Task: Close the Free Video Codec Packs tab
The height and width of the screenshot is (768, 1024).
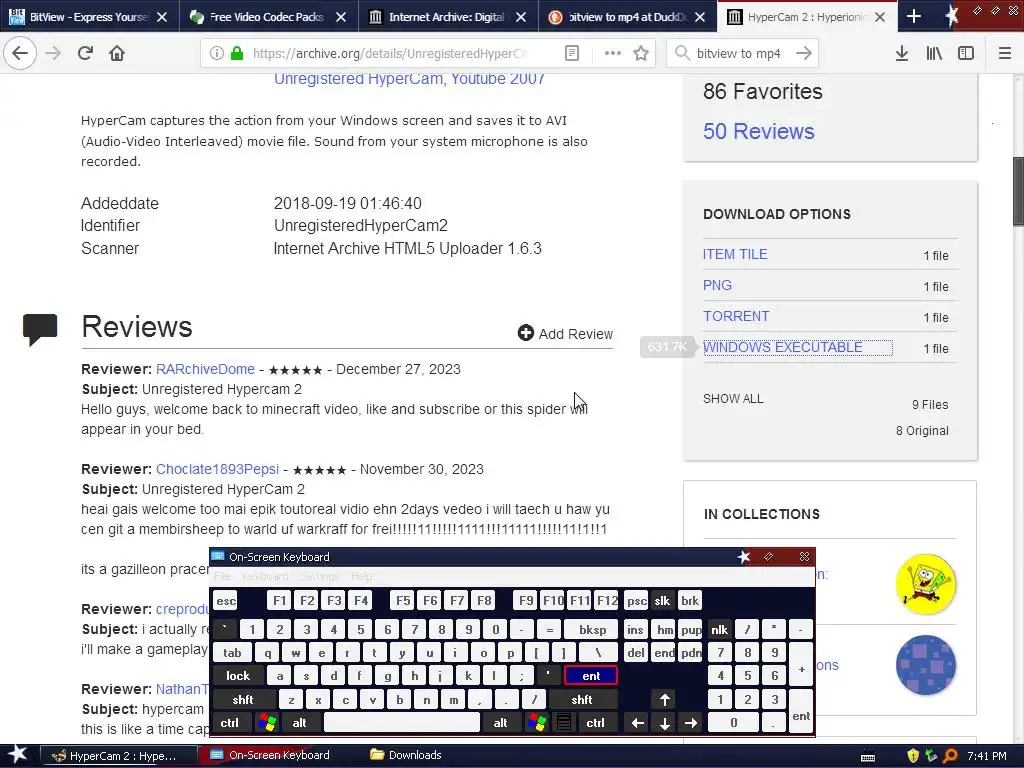Action: tap(341, 17)
